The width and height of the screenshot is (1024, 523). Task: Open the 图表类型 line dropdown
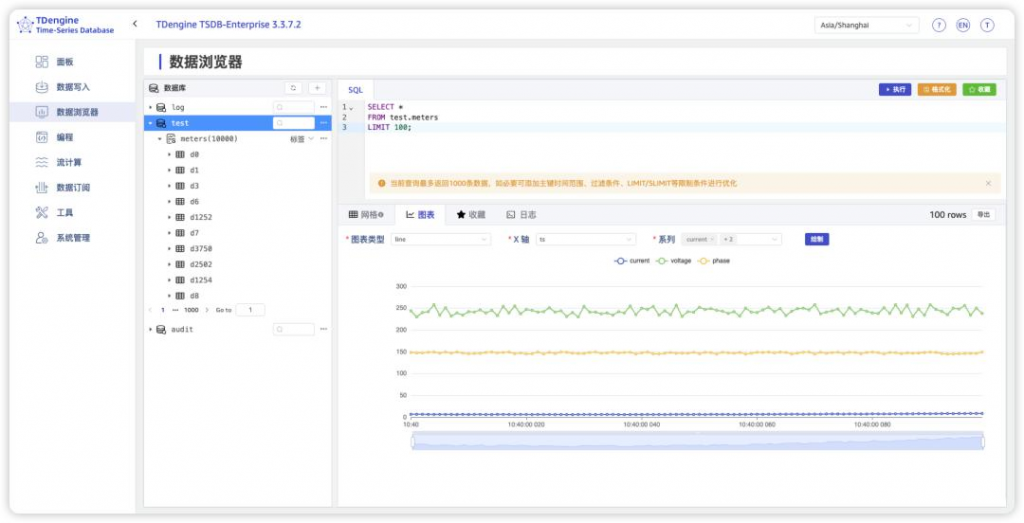tap(440, 240)
